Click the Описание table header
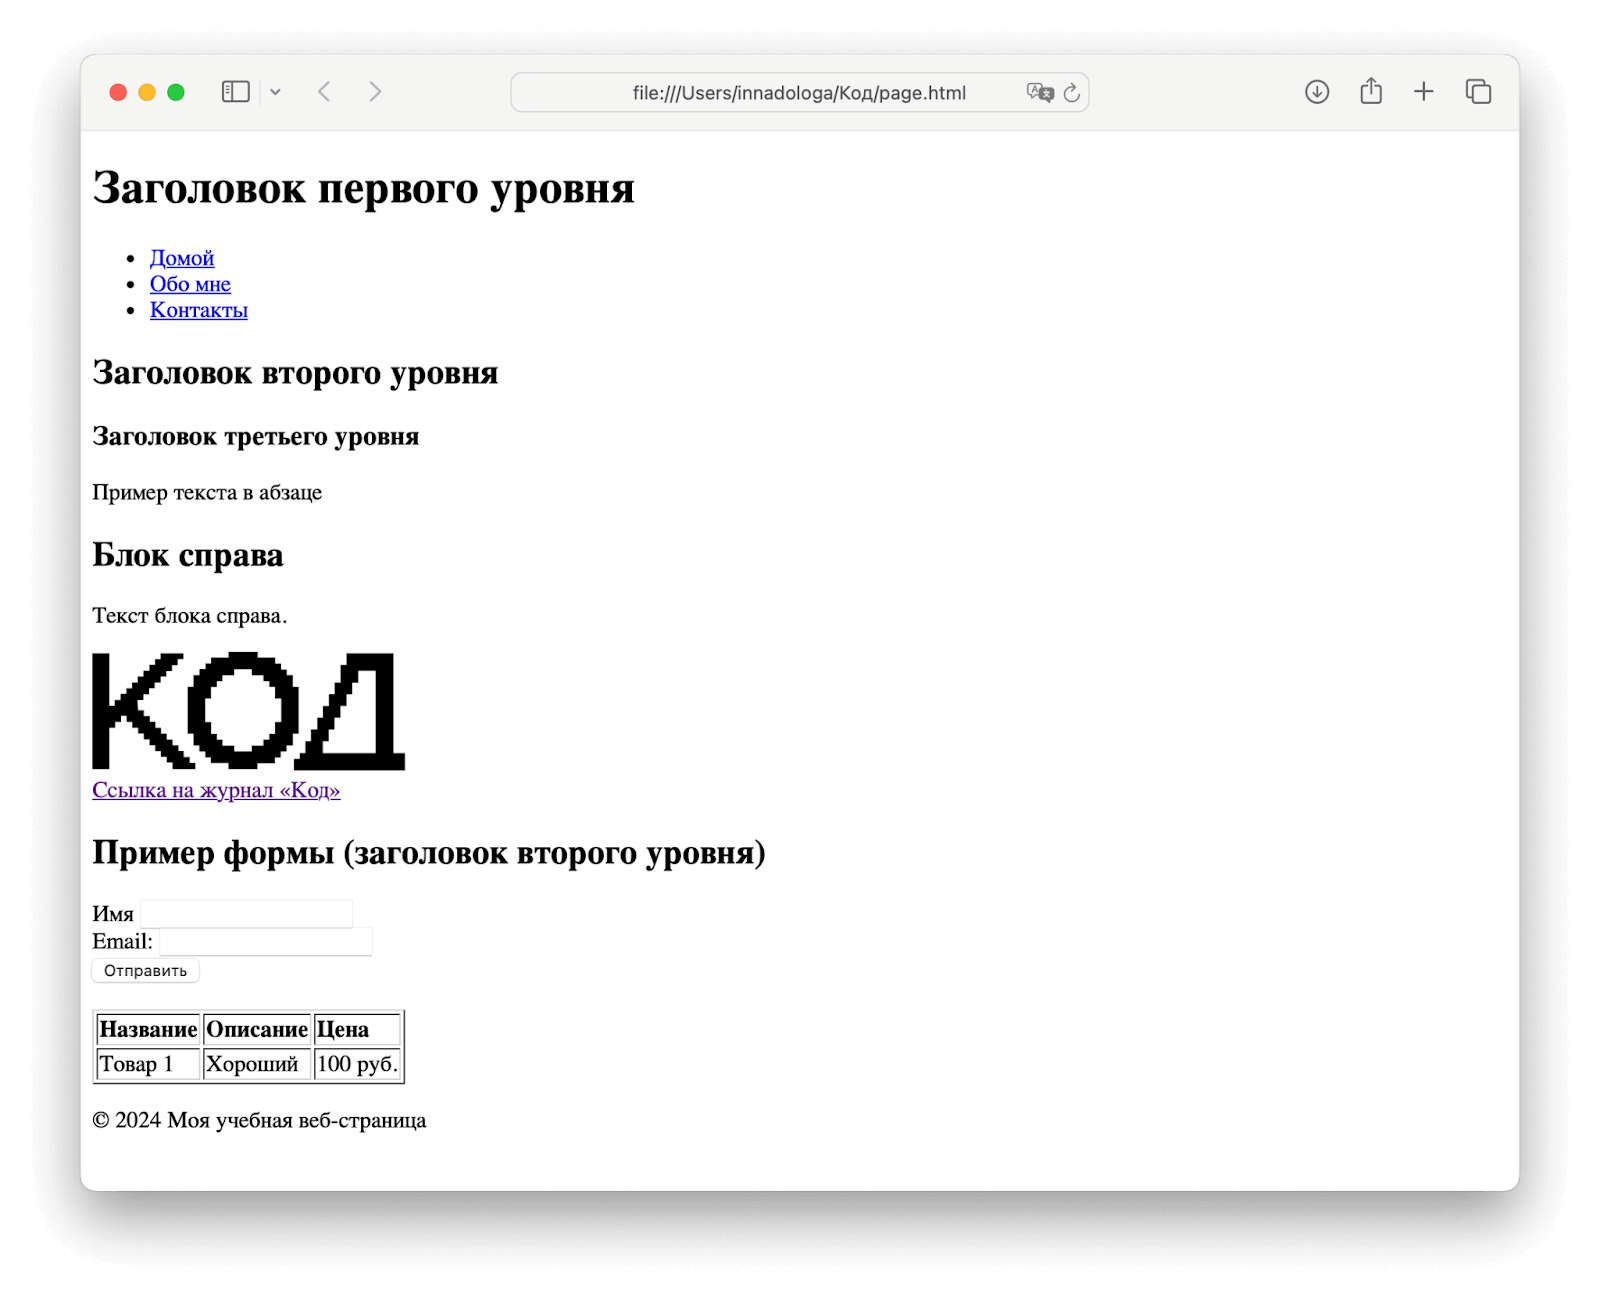This screenshot has height=1298, width=1600. (x=257, y=1029)
